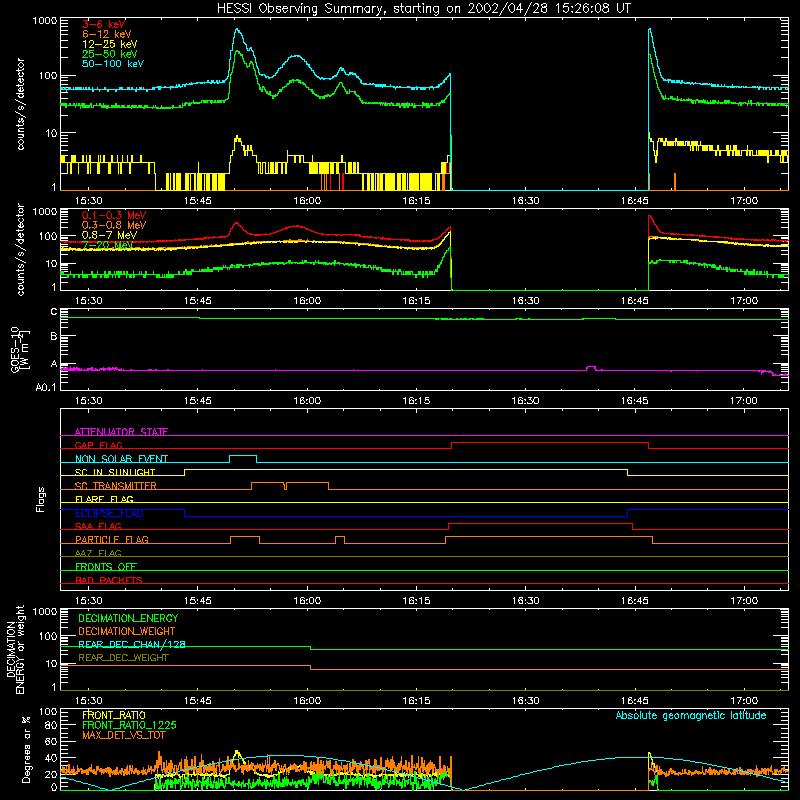The image size is (800, 800).
Task: Click the Degrees or % axis title
Action: coord(26,749)
